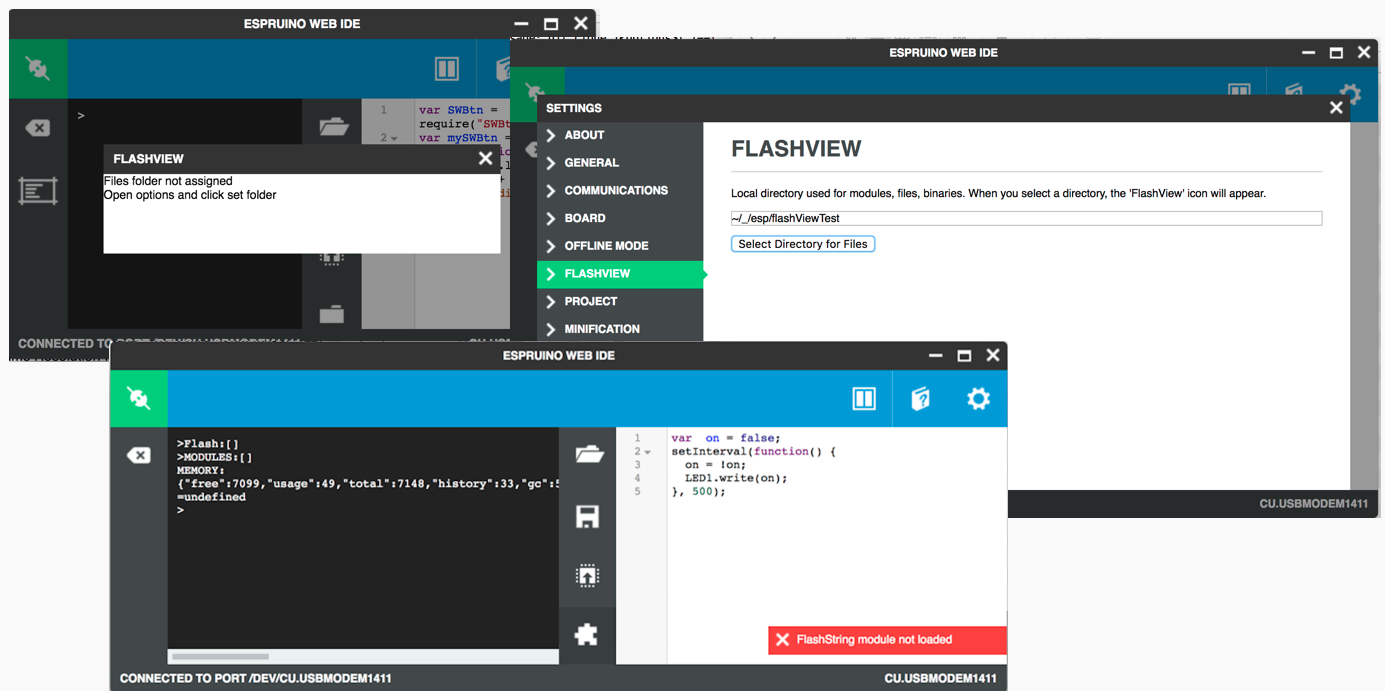Fold line 2 in the top-left window's editor
The width and height of the screenshot is (1385, 691).
click(394, 138)
